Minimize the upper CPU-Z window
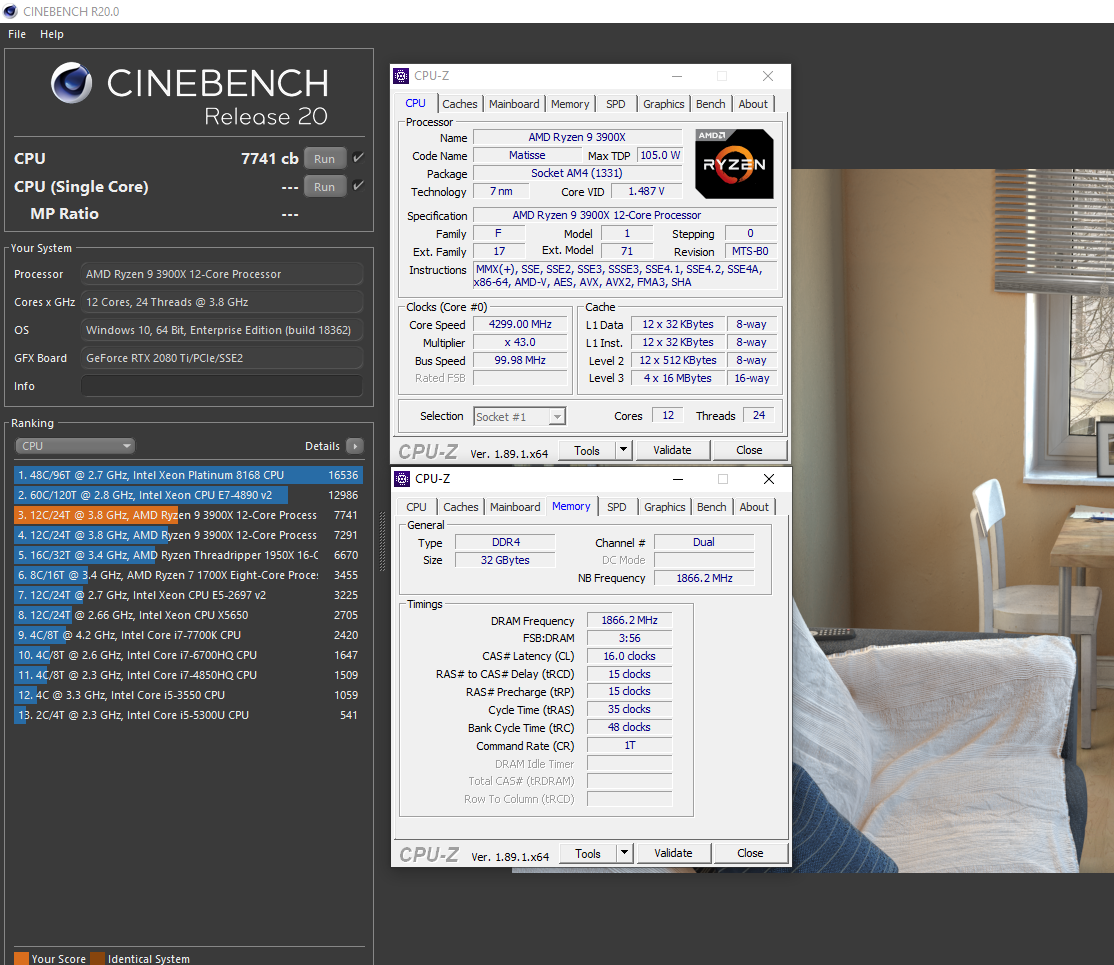Screen dimensions: 1114x965 click(x=677, y=76)
